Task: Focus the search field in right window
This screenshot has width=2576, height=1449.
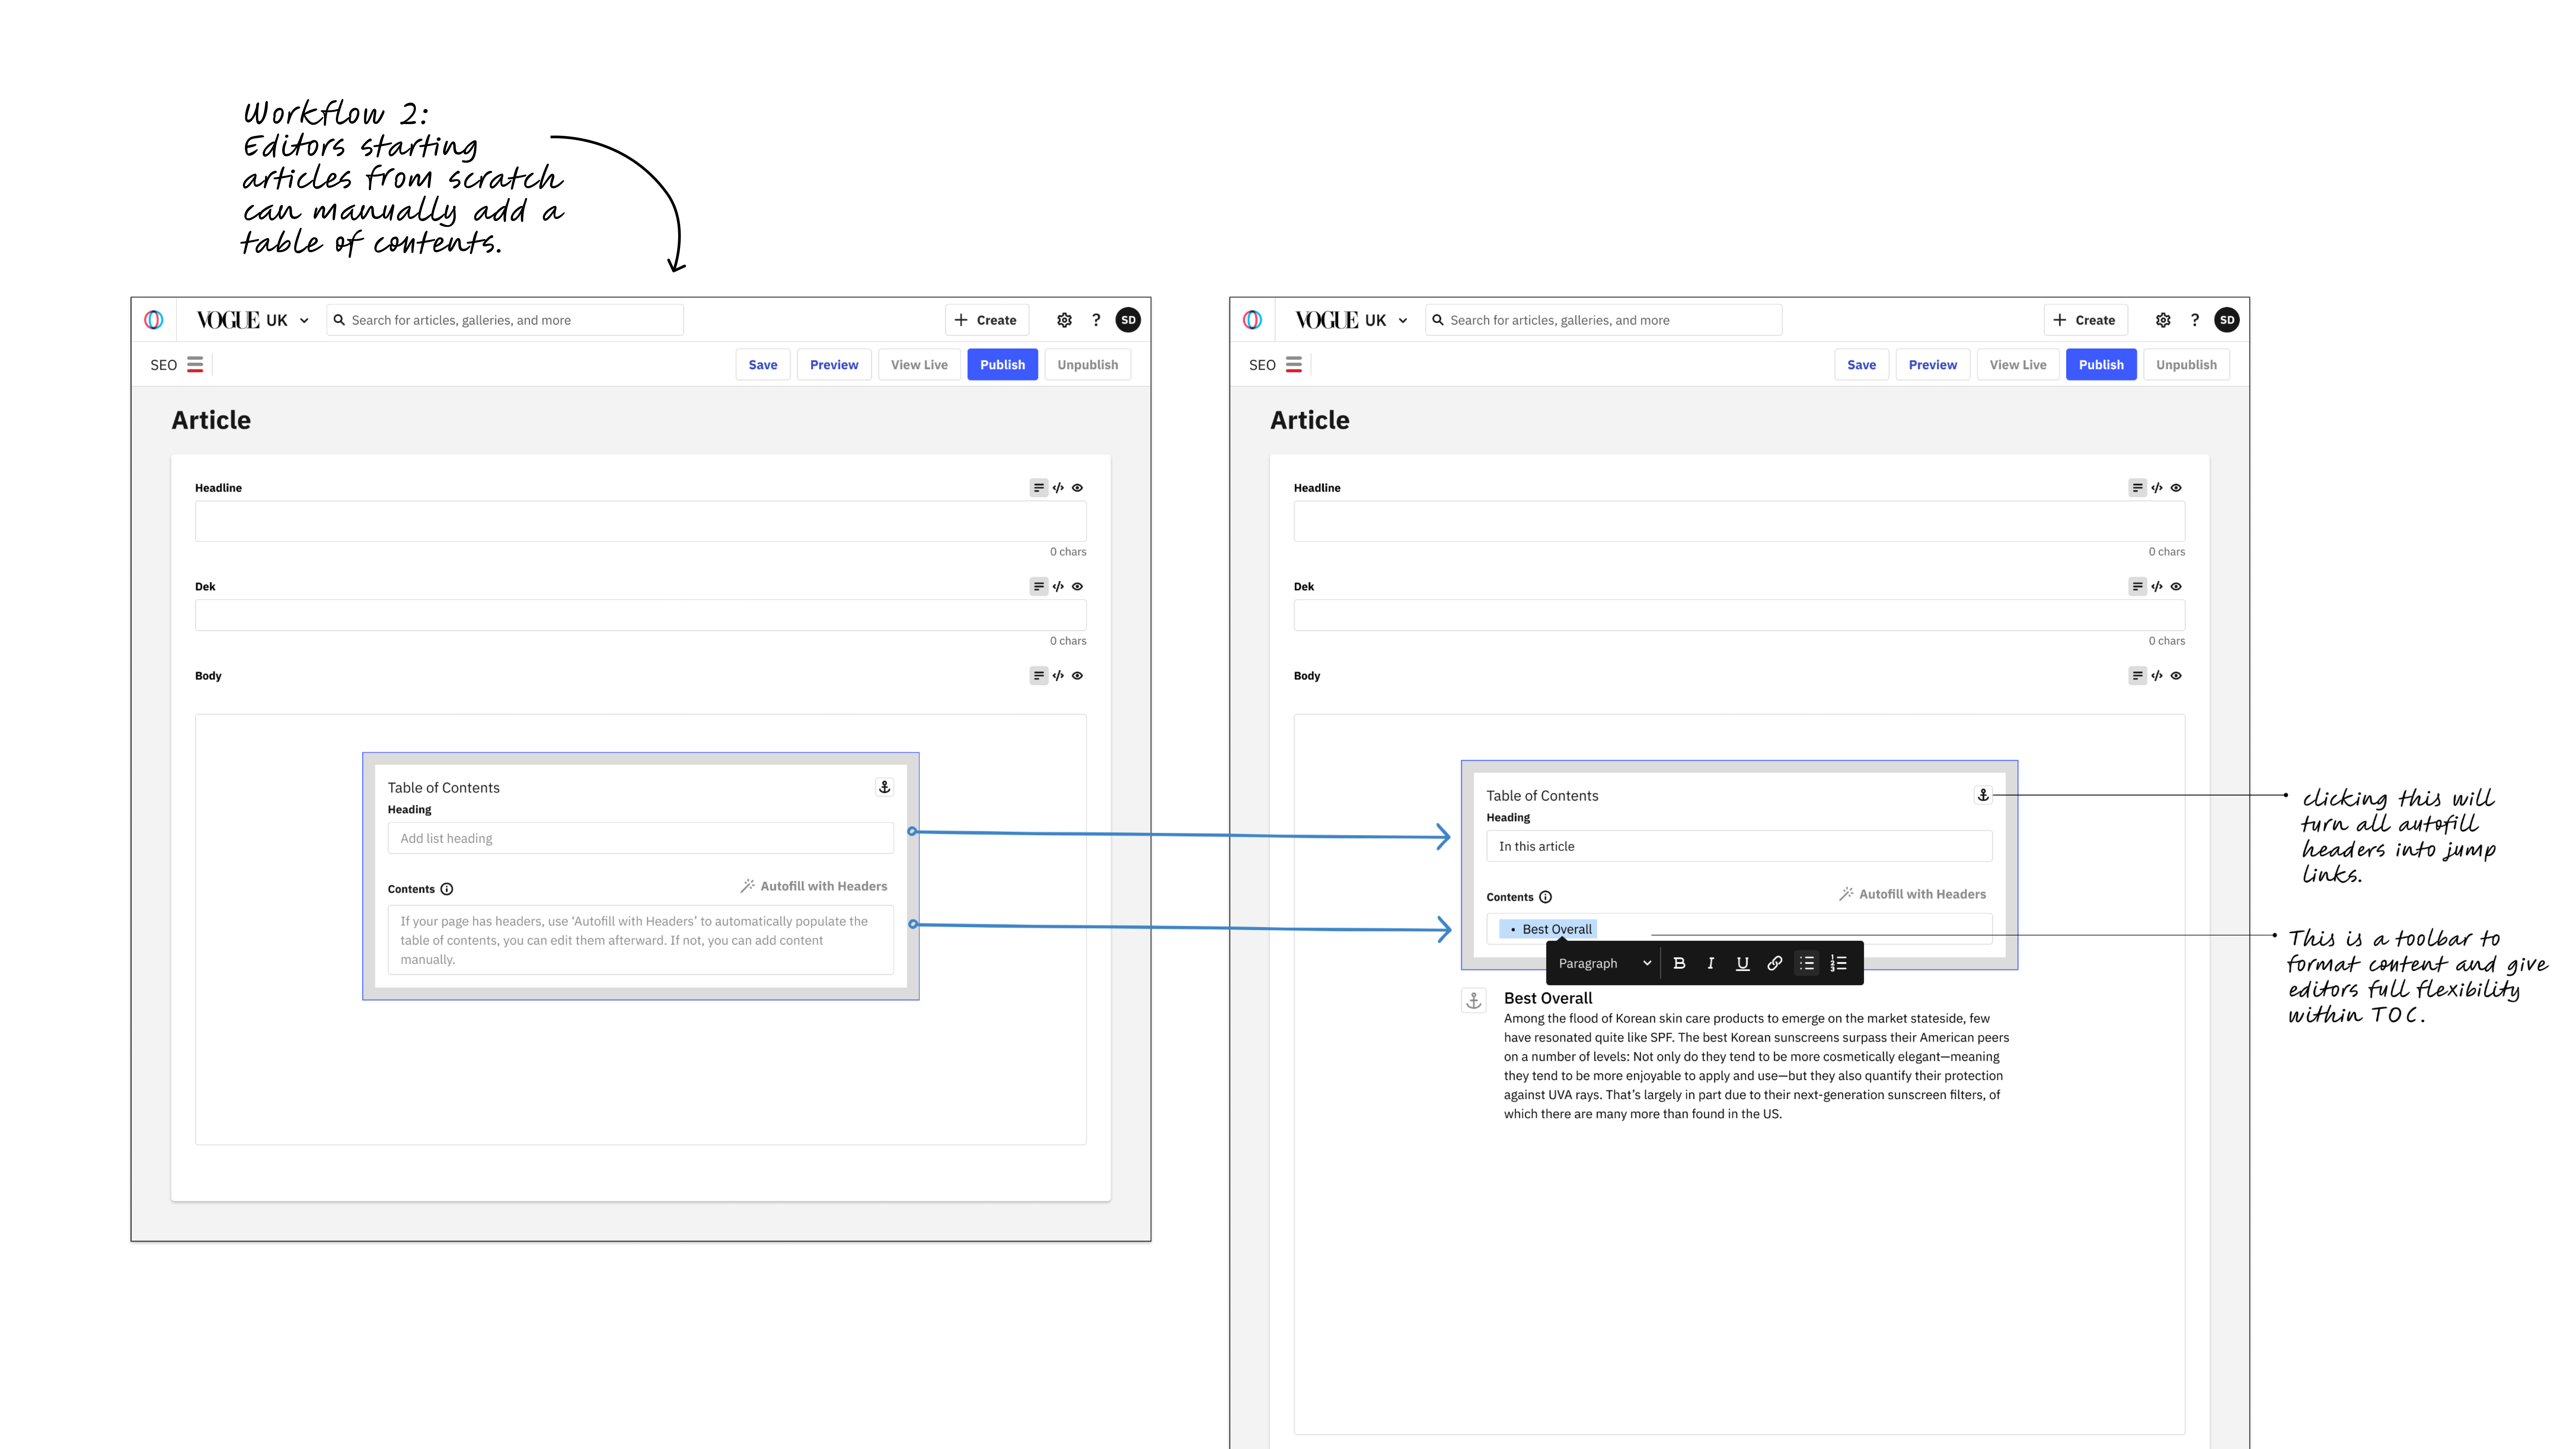Action: tap(1604, 320)
